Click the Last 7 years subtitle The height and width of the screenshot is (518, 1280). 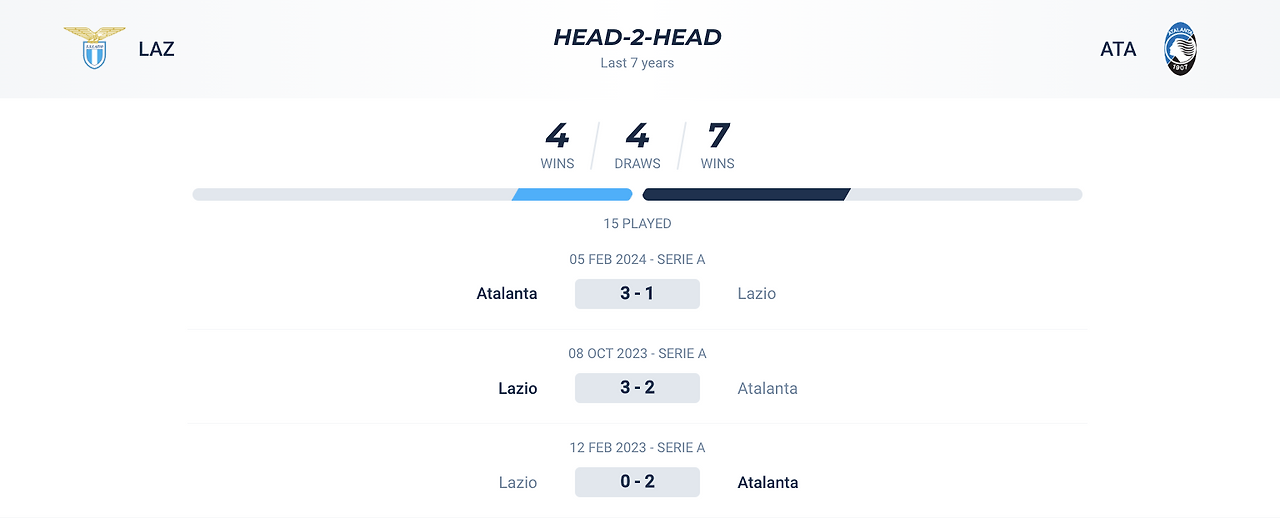click(x=637, y=63)
